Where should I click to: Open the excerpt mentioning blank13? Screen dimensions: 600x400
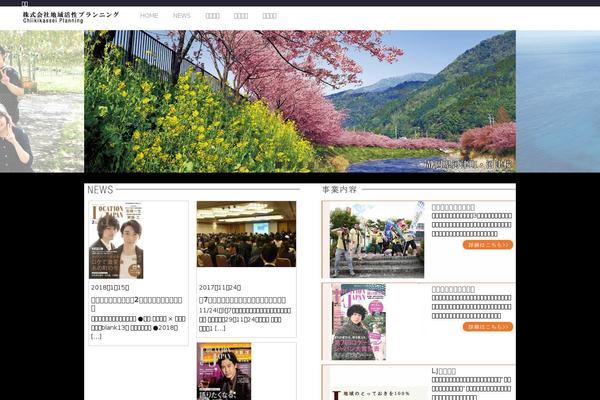(x=138, y=327)
